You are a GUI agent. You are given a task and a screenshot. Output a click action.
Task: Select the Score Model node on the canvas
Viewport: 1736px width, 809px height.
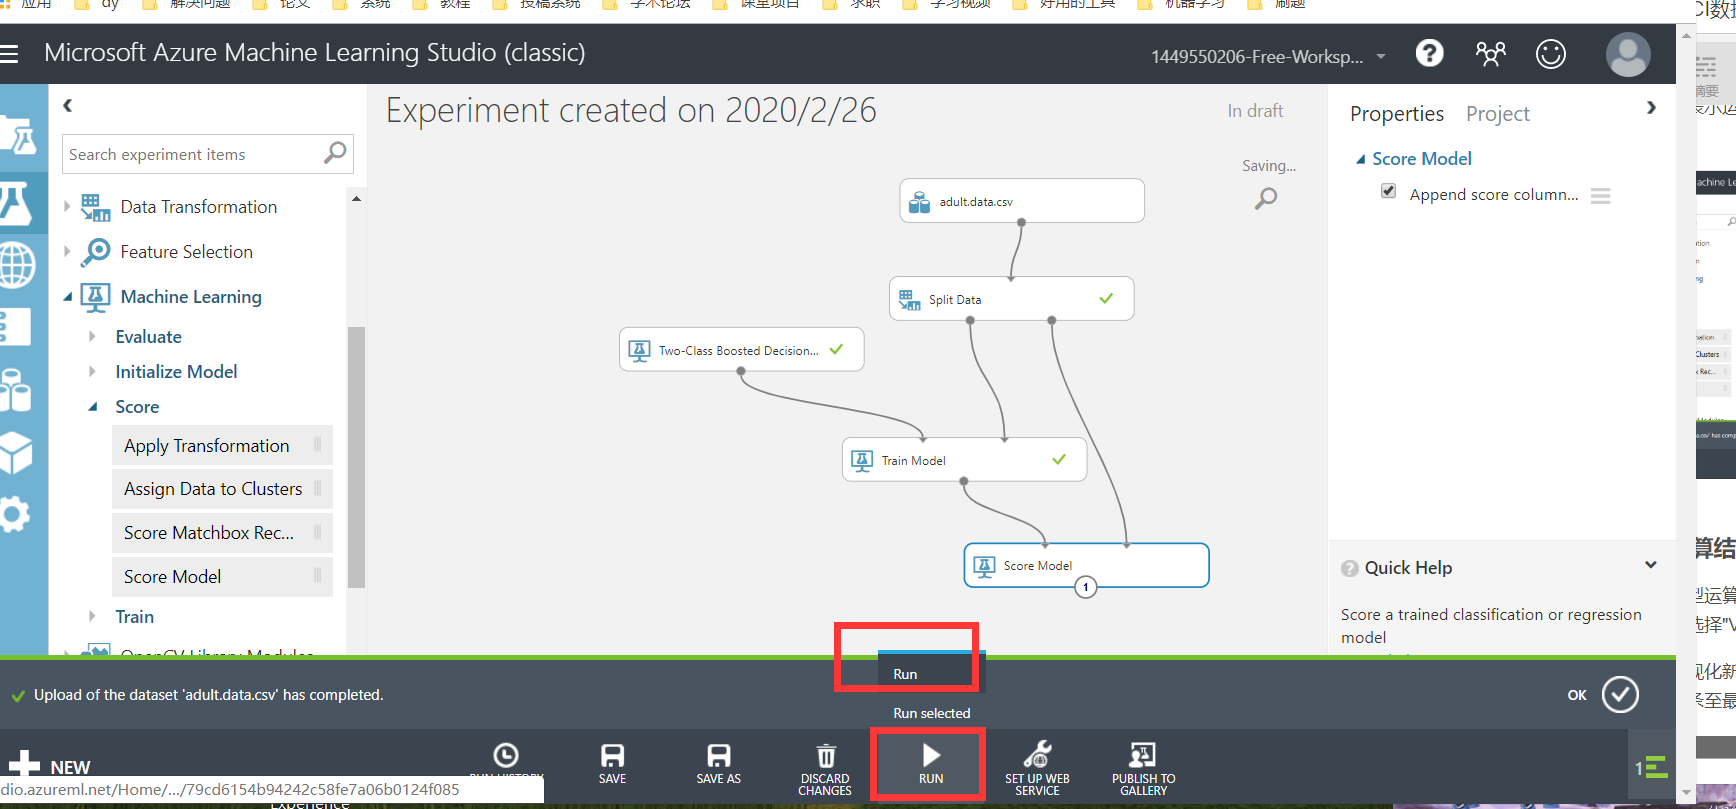click(x=1086, y=565)
